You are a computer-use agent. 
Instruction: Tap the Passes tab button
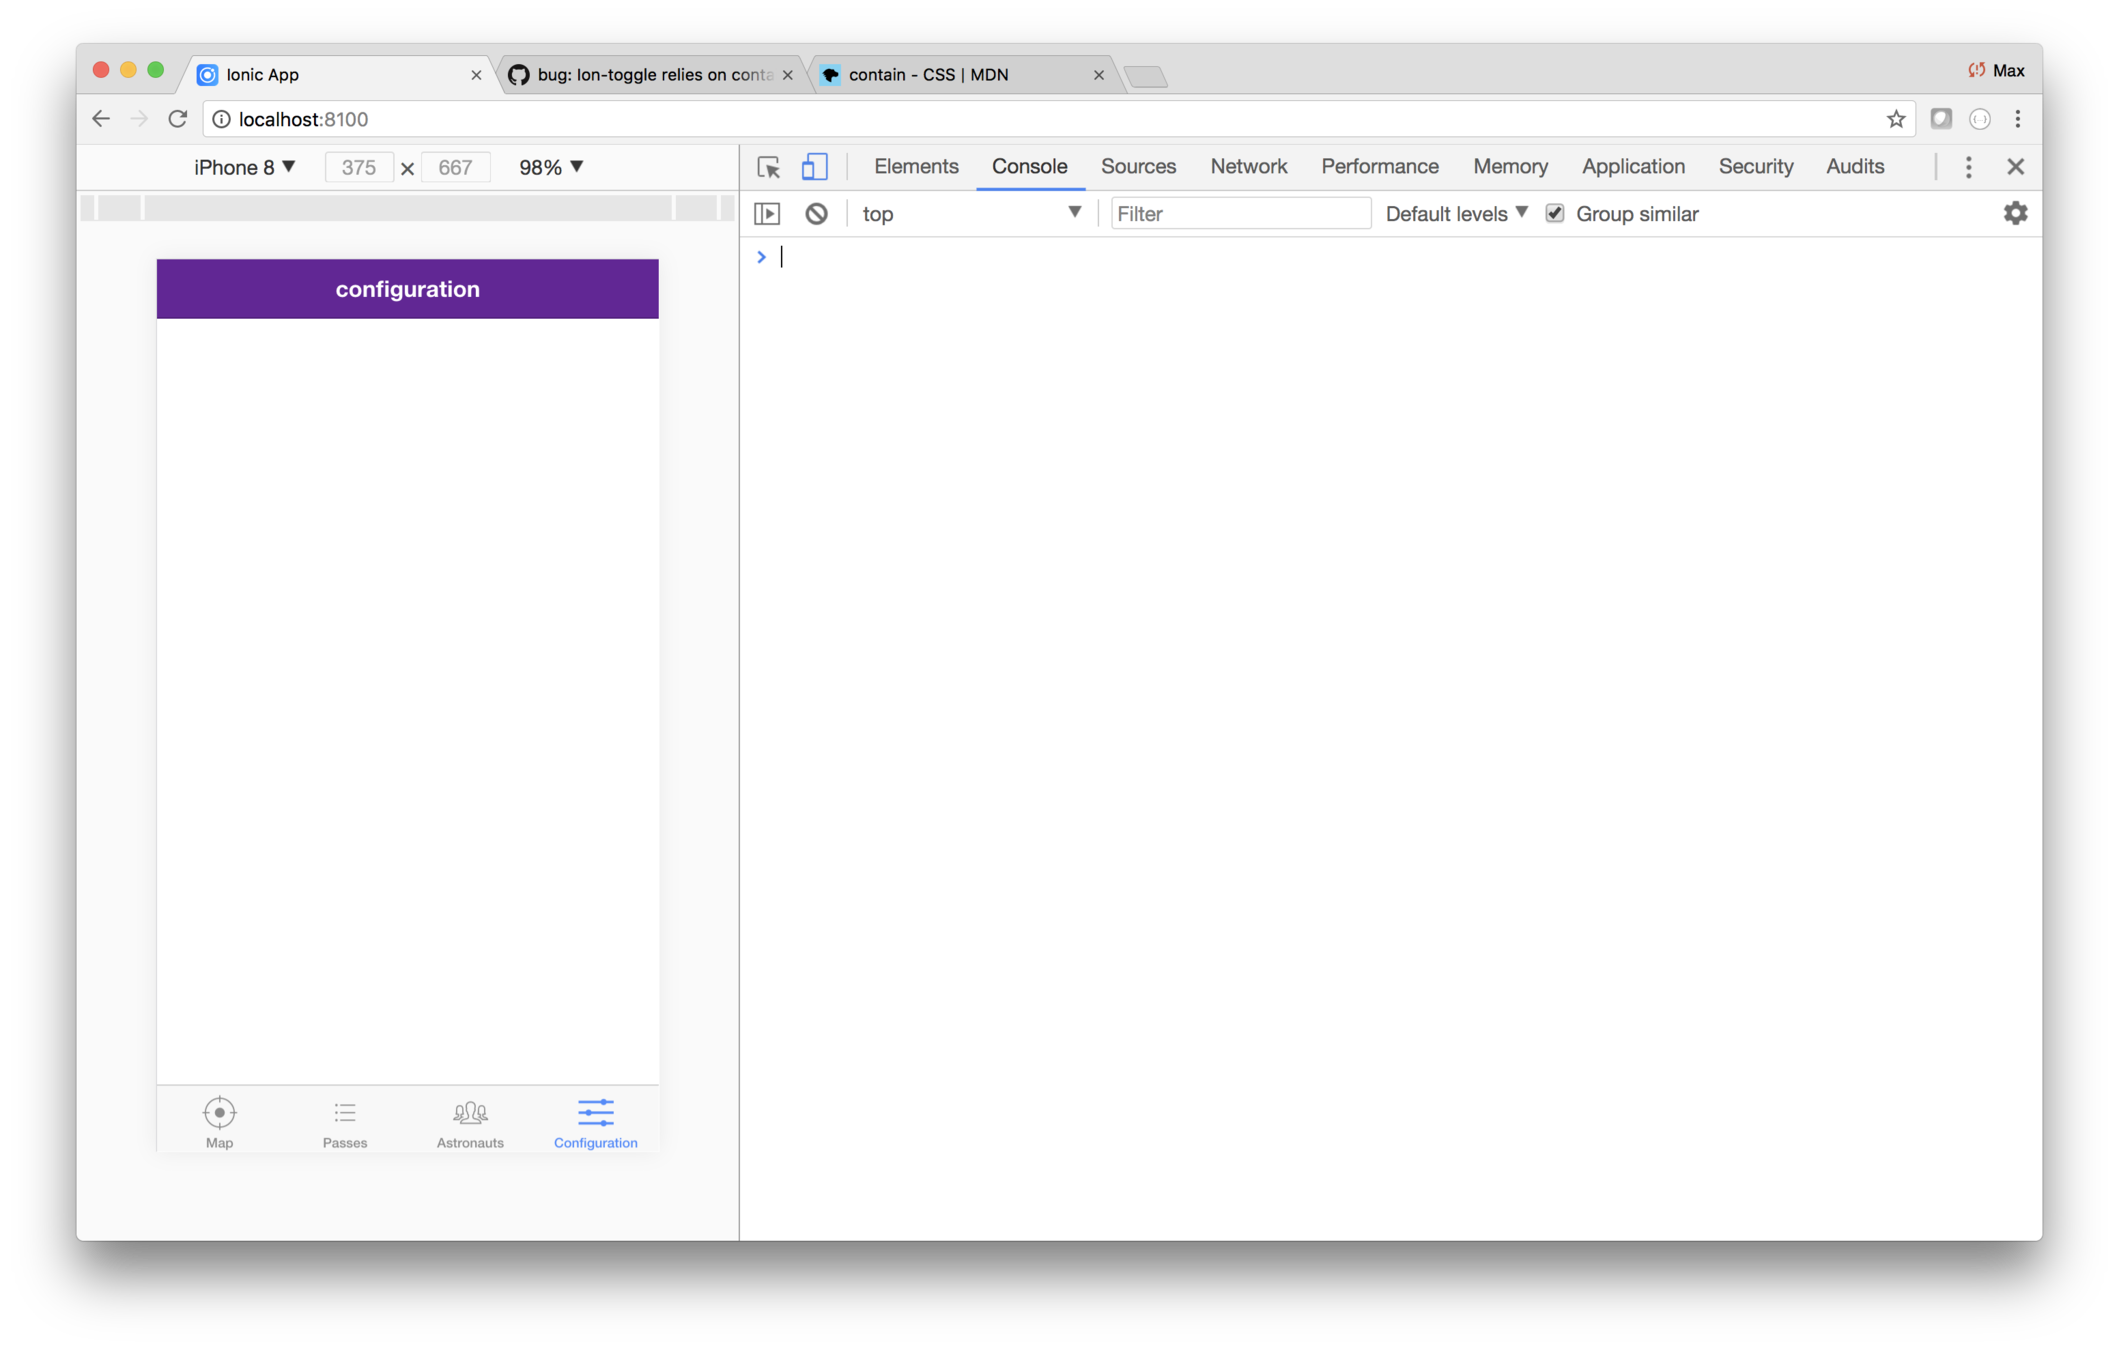pyautogui.click(x=345, y=1122)
